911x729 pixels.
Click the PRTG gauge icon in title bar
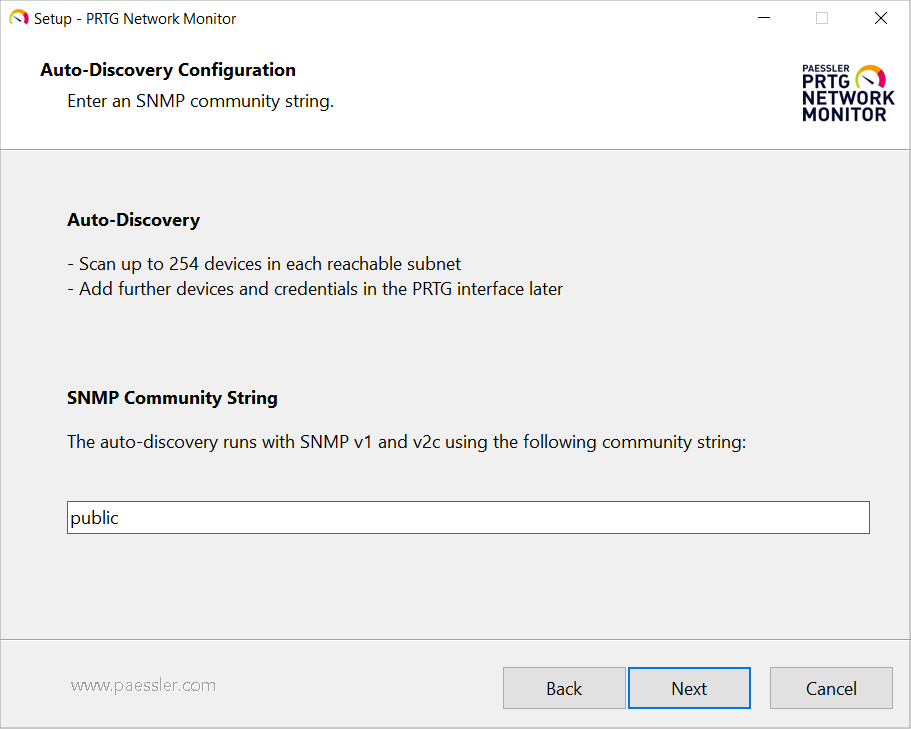coord(18,18)
